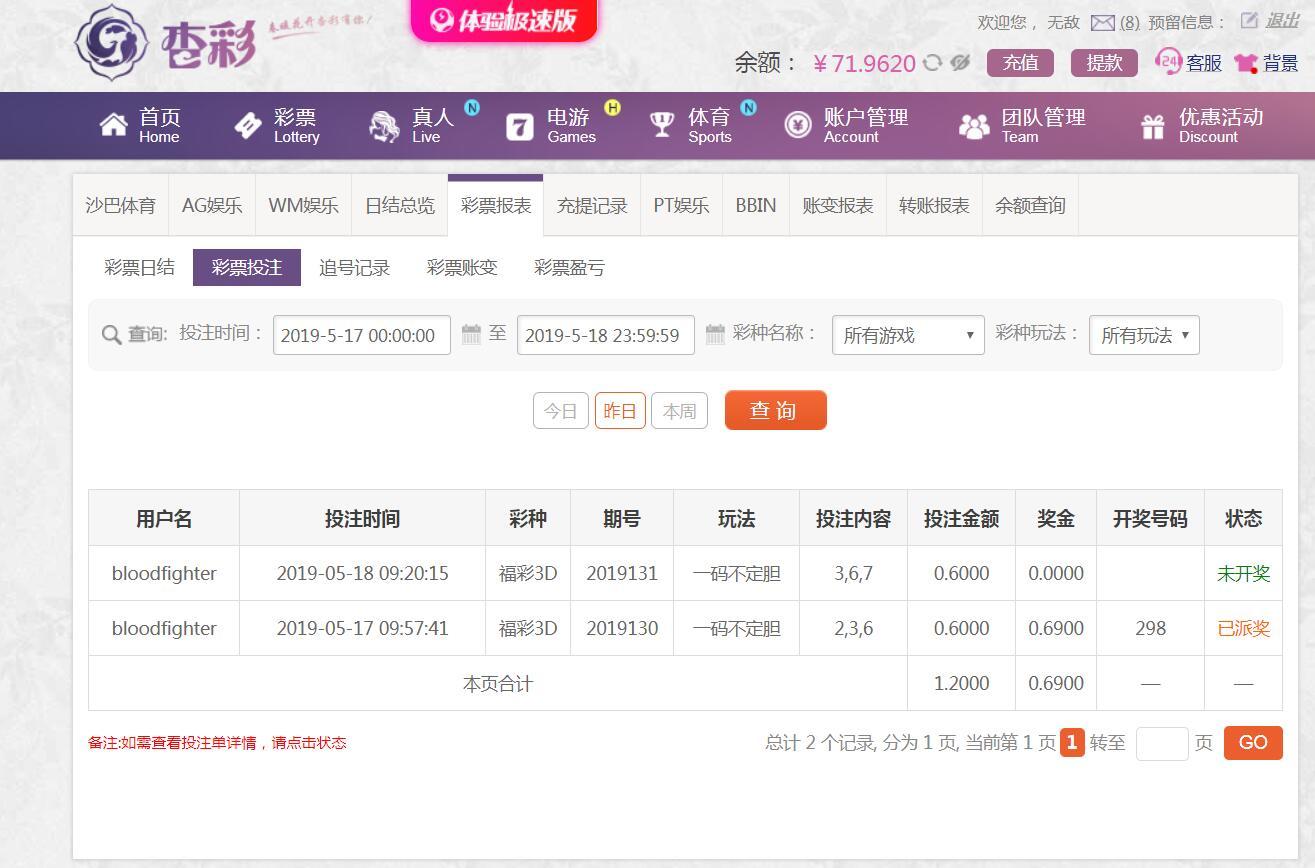Click the start time input field

click(362, 335)
